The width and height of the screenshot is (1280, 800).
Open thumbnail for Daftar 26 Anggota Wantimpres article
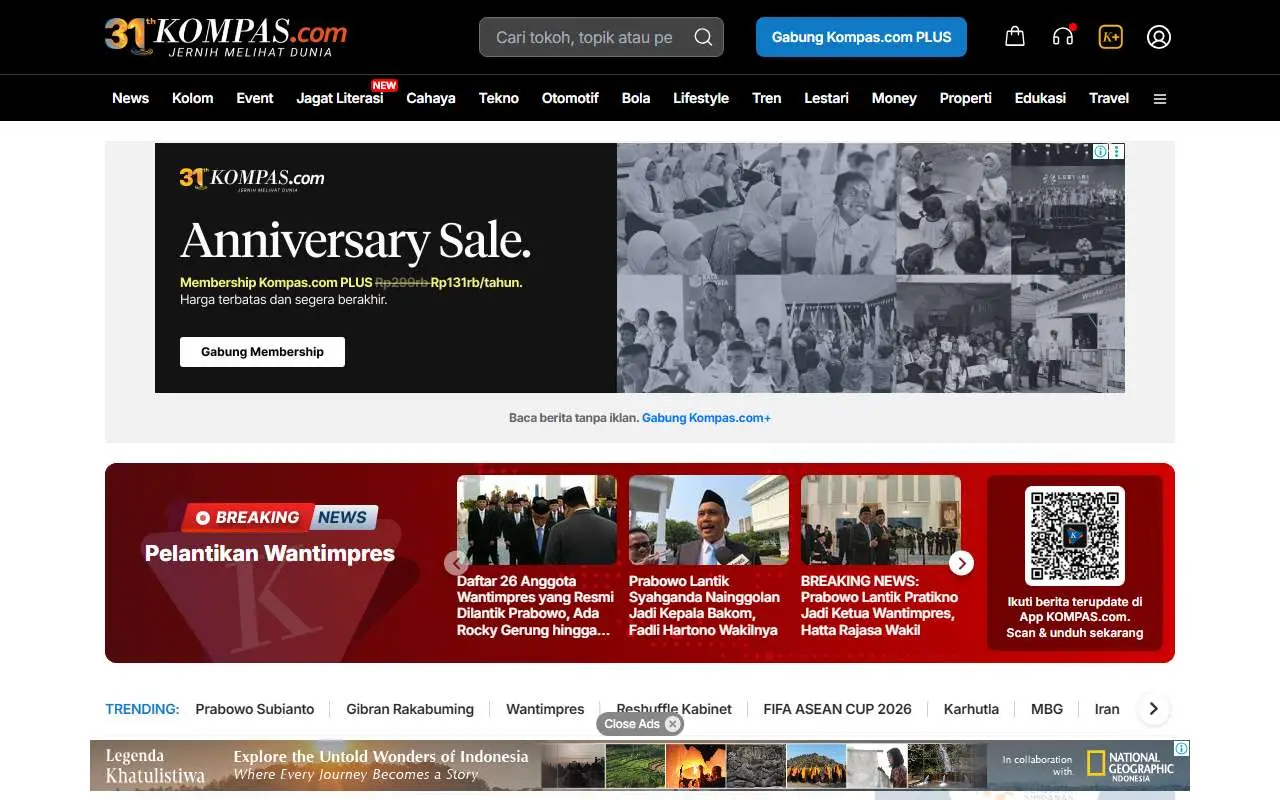coord(537,520)
